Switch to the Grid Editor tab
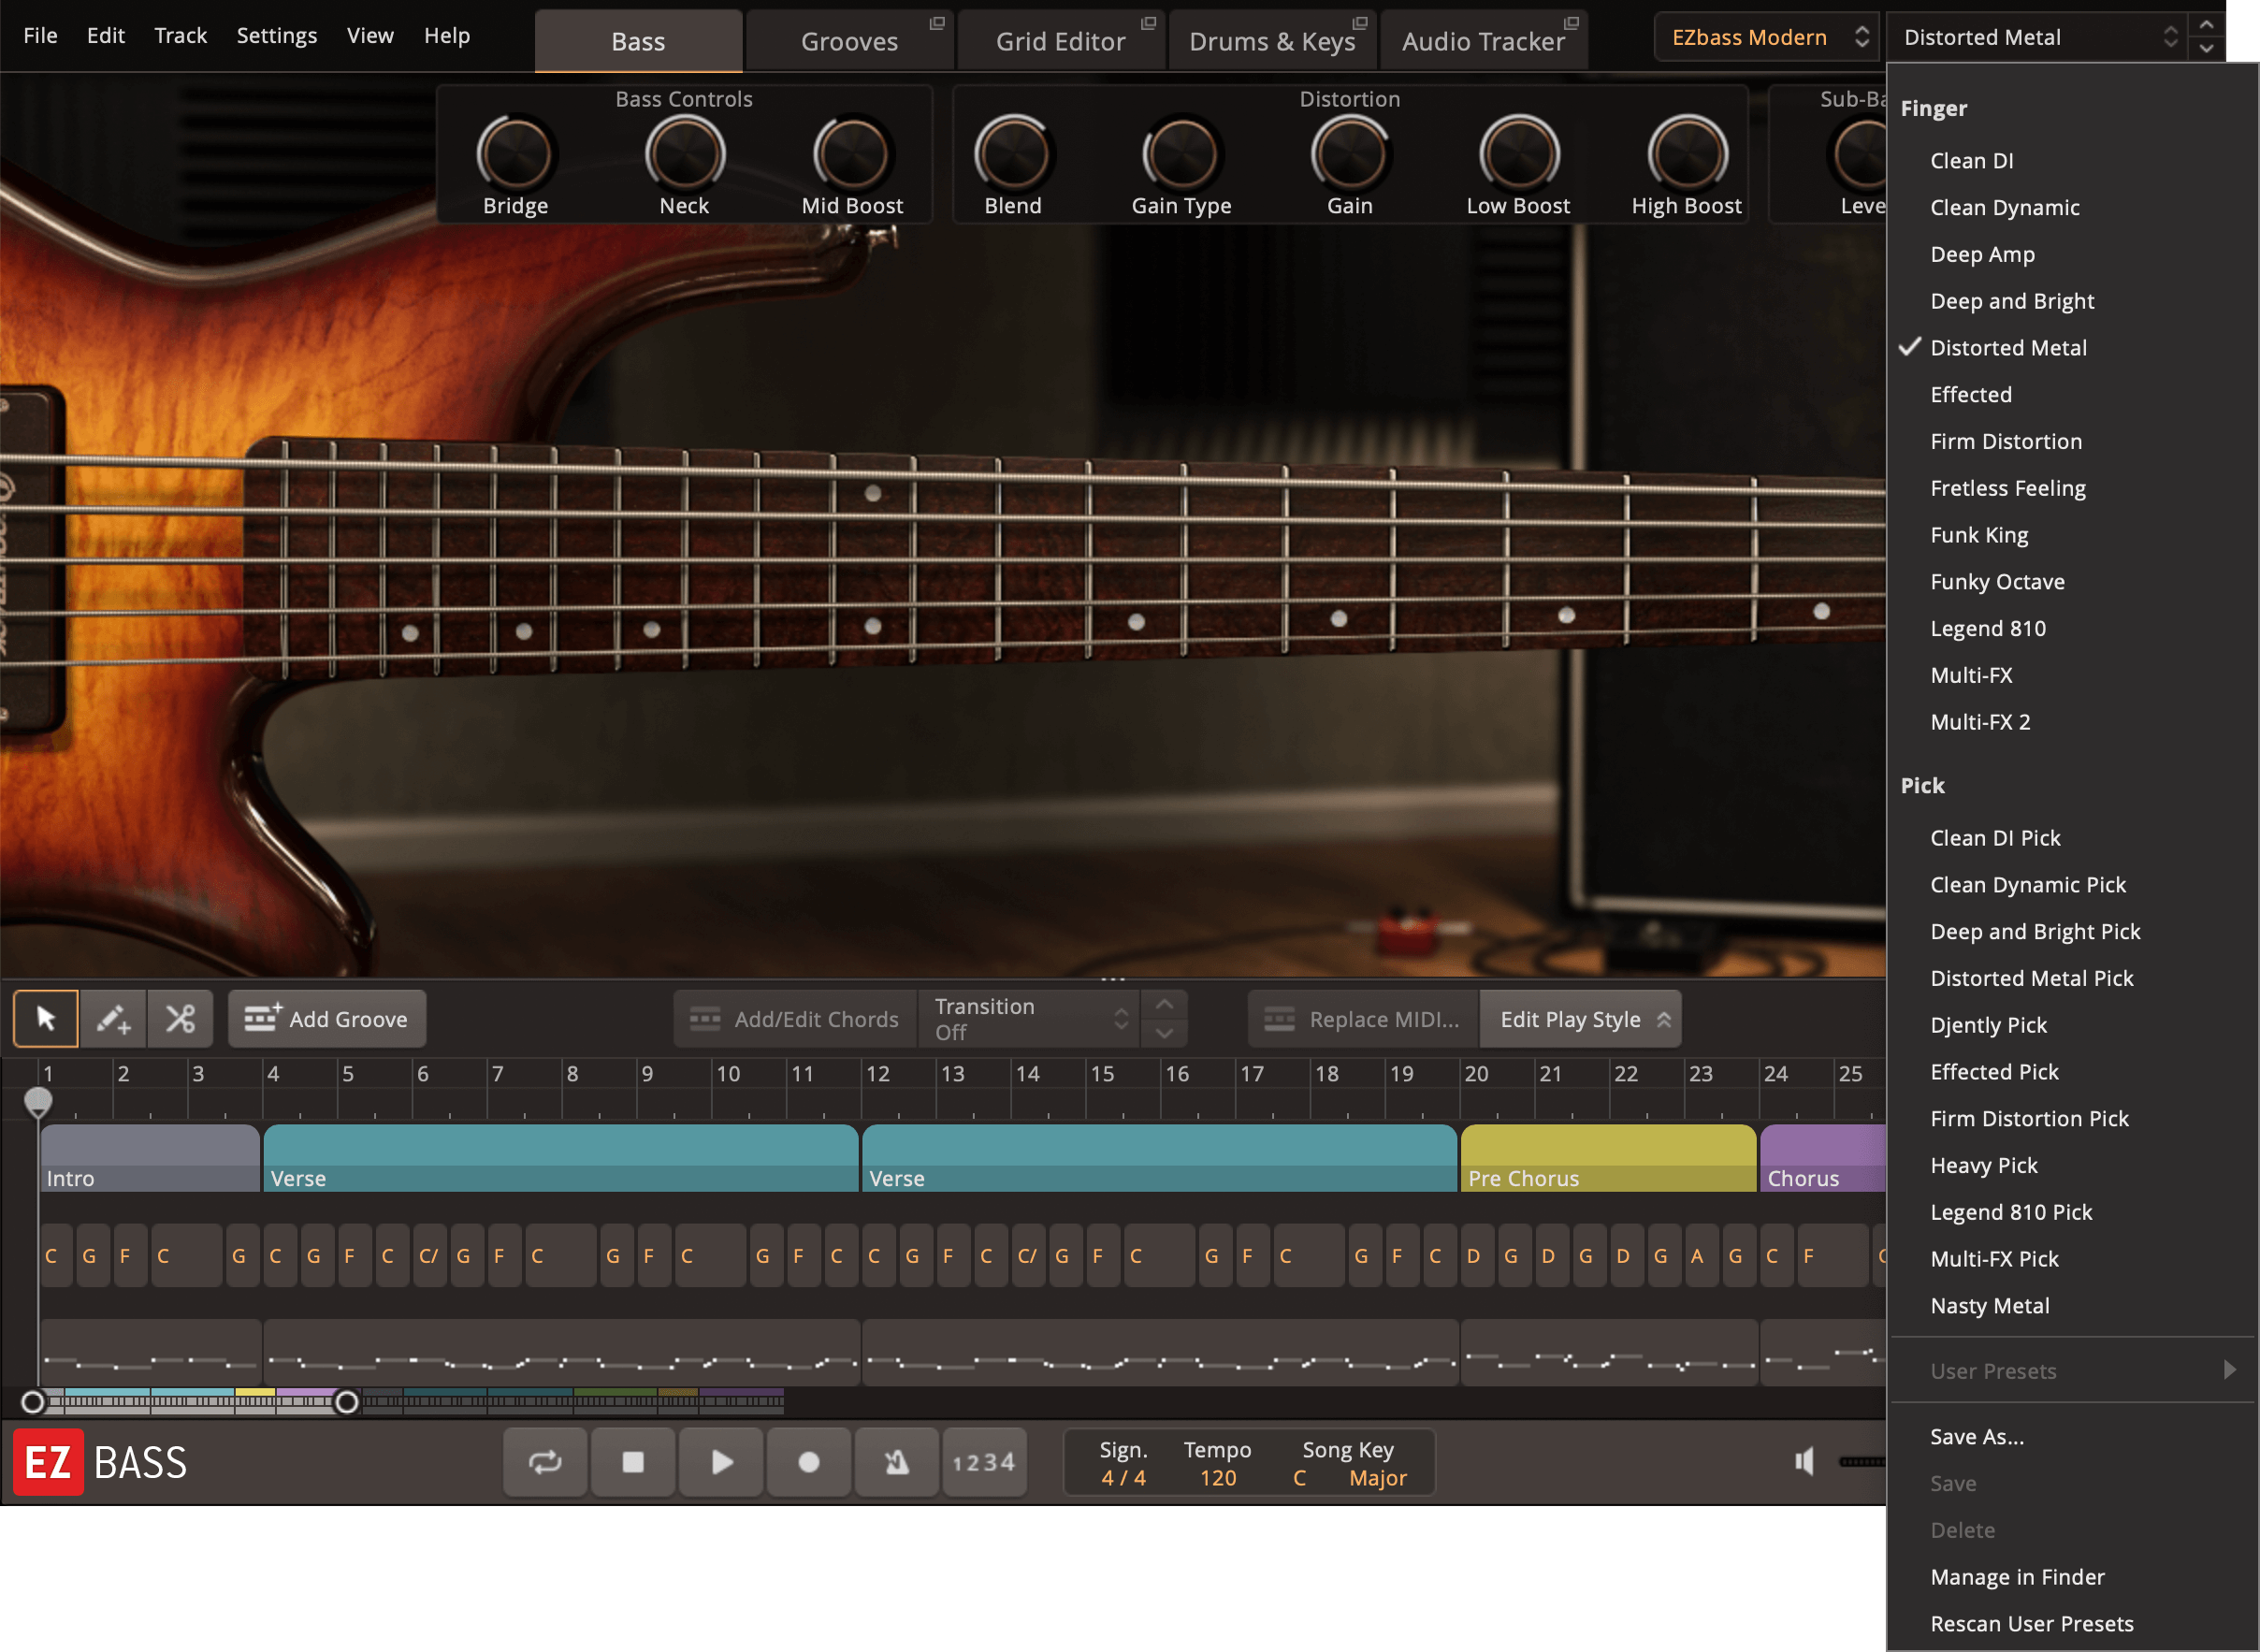Image resolution: width=2260 pixels, height=1652 pixels. tap(1060, 41)
